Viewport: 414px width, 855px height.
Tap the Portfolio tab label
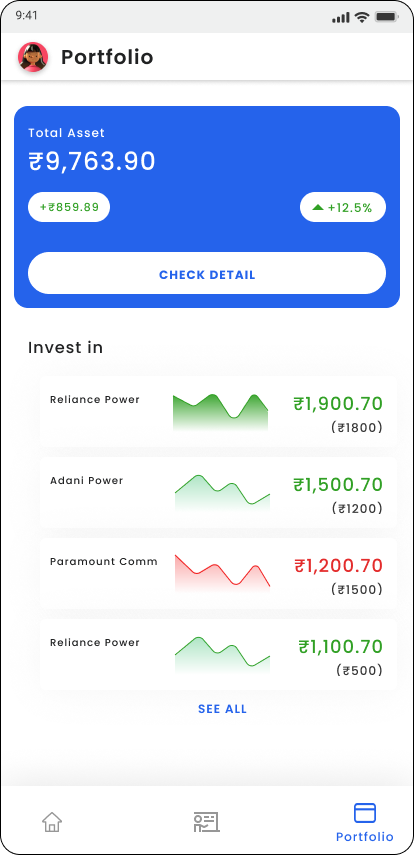364,836
